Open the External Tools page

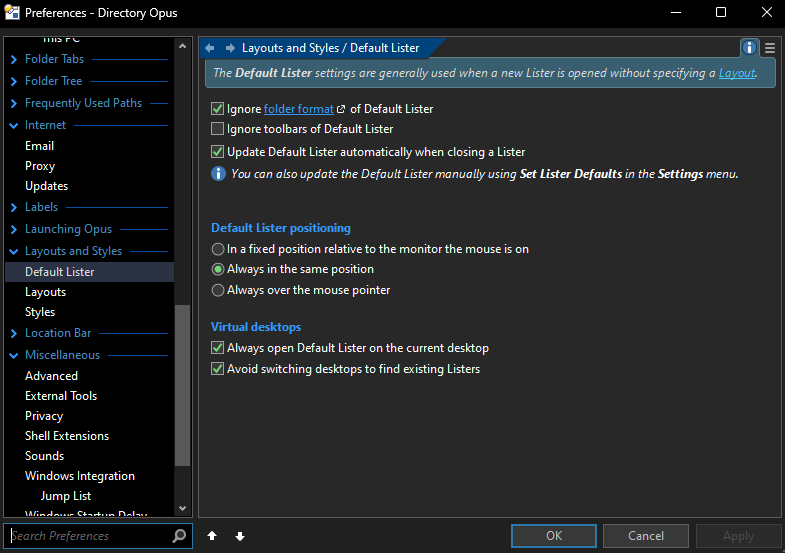90,396
